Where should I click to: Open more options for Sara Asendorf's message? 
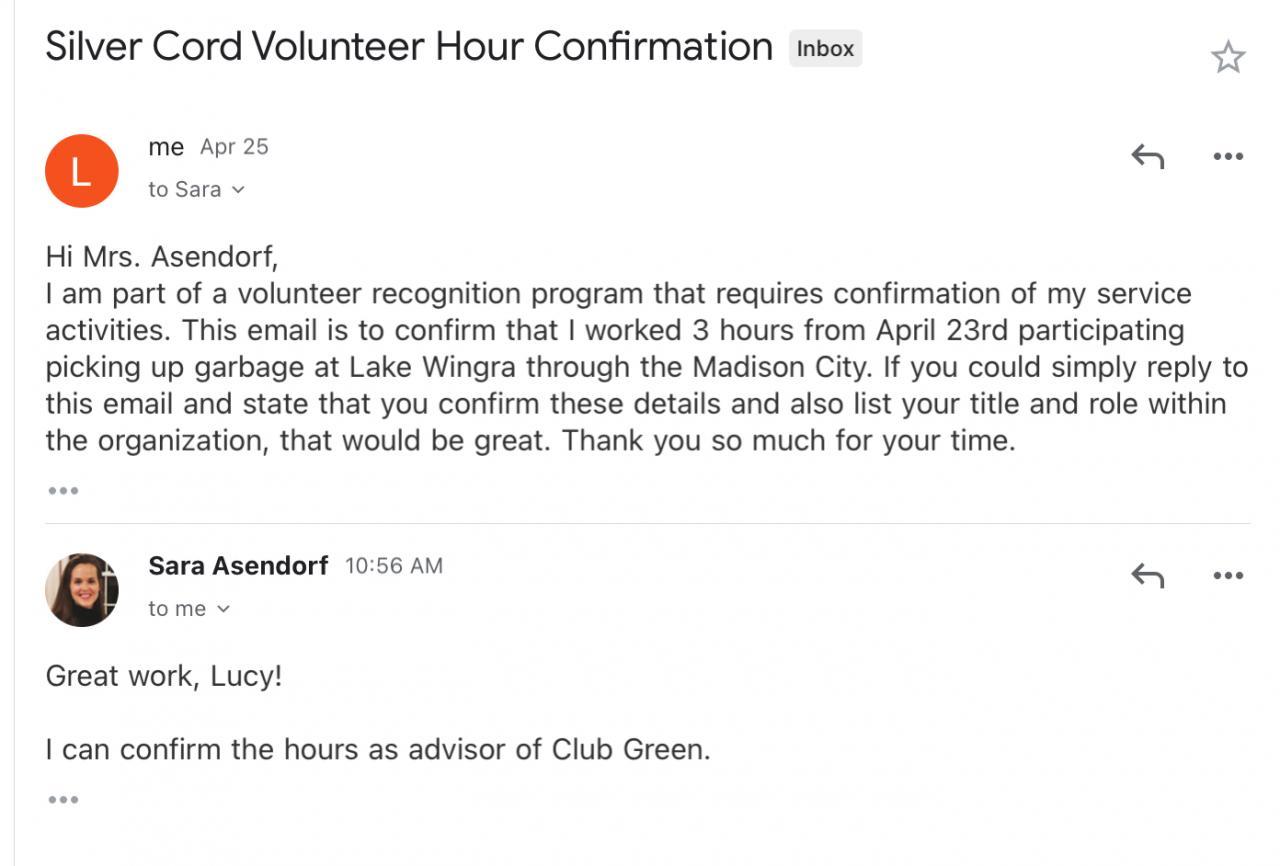pyautogui.click(x=1227, y=575)
